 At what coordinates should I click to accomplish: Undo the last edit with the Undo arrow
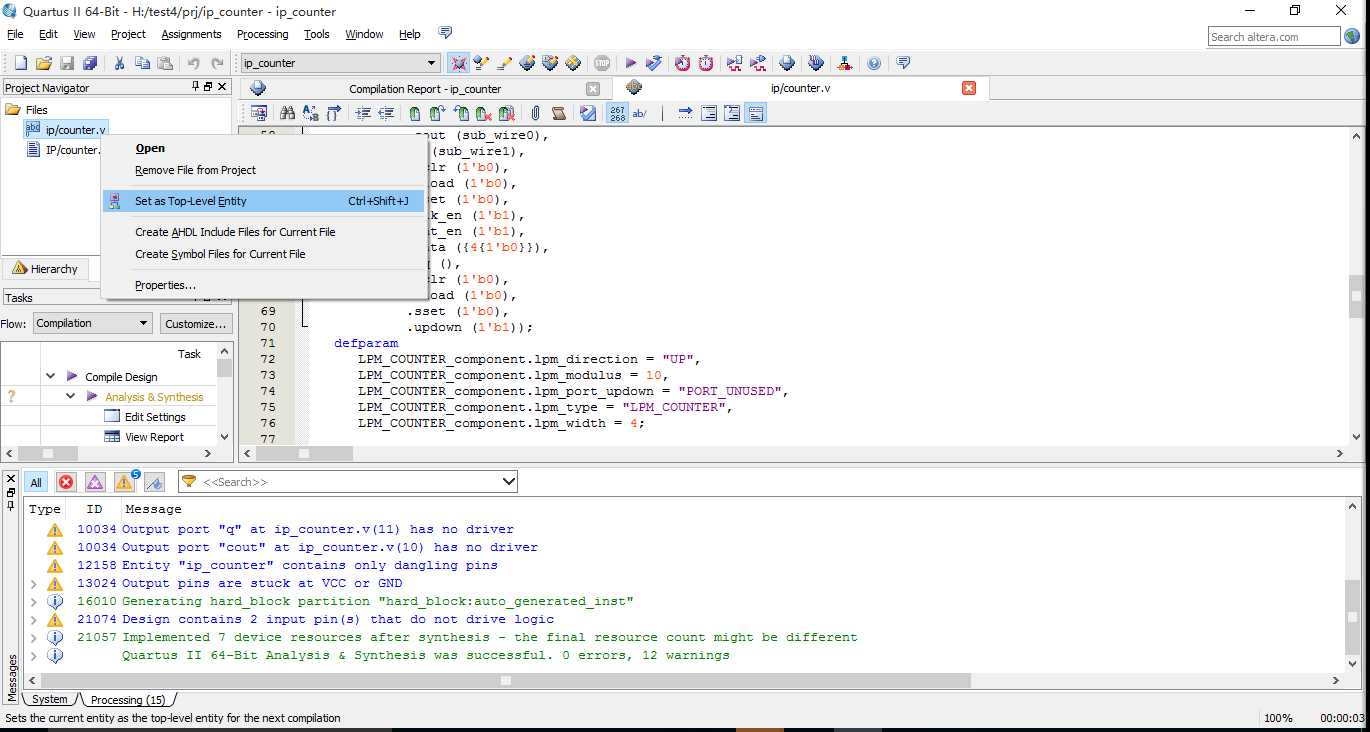tap(194, 63)
